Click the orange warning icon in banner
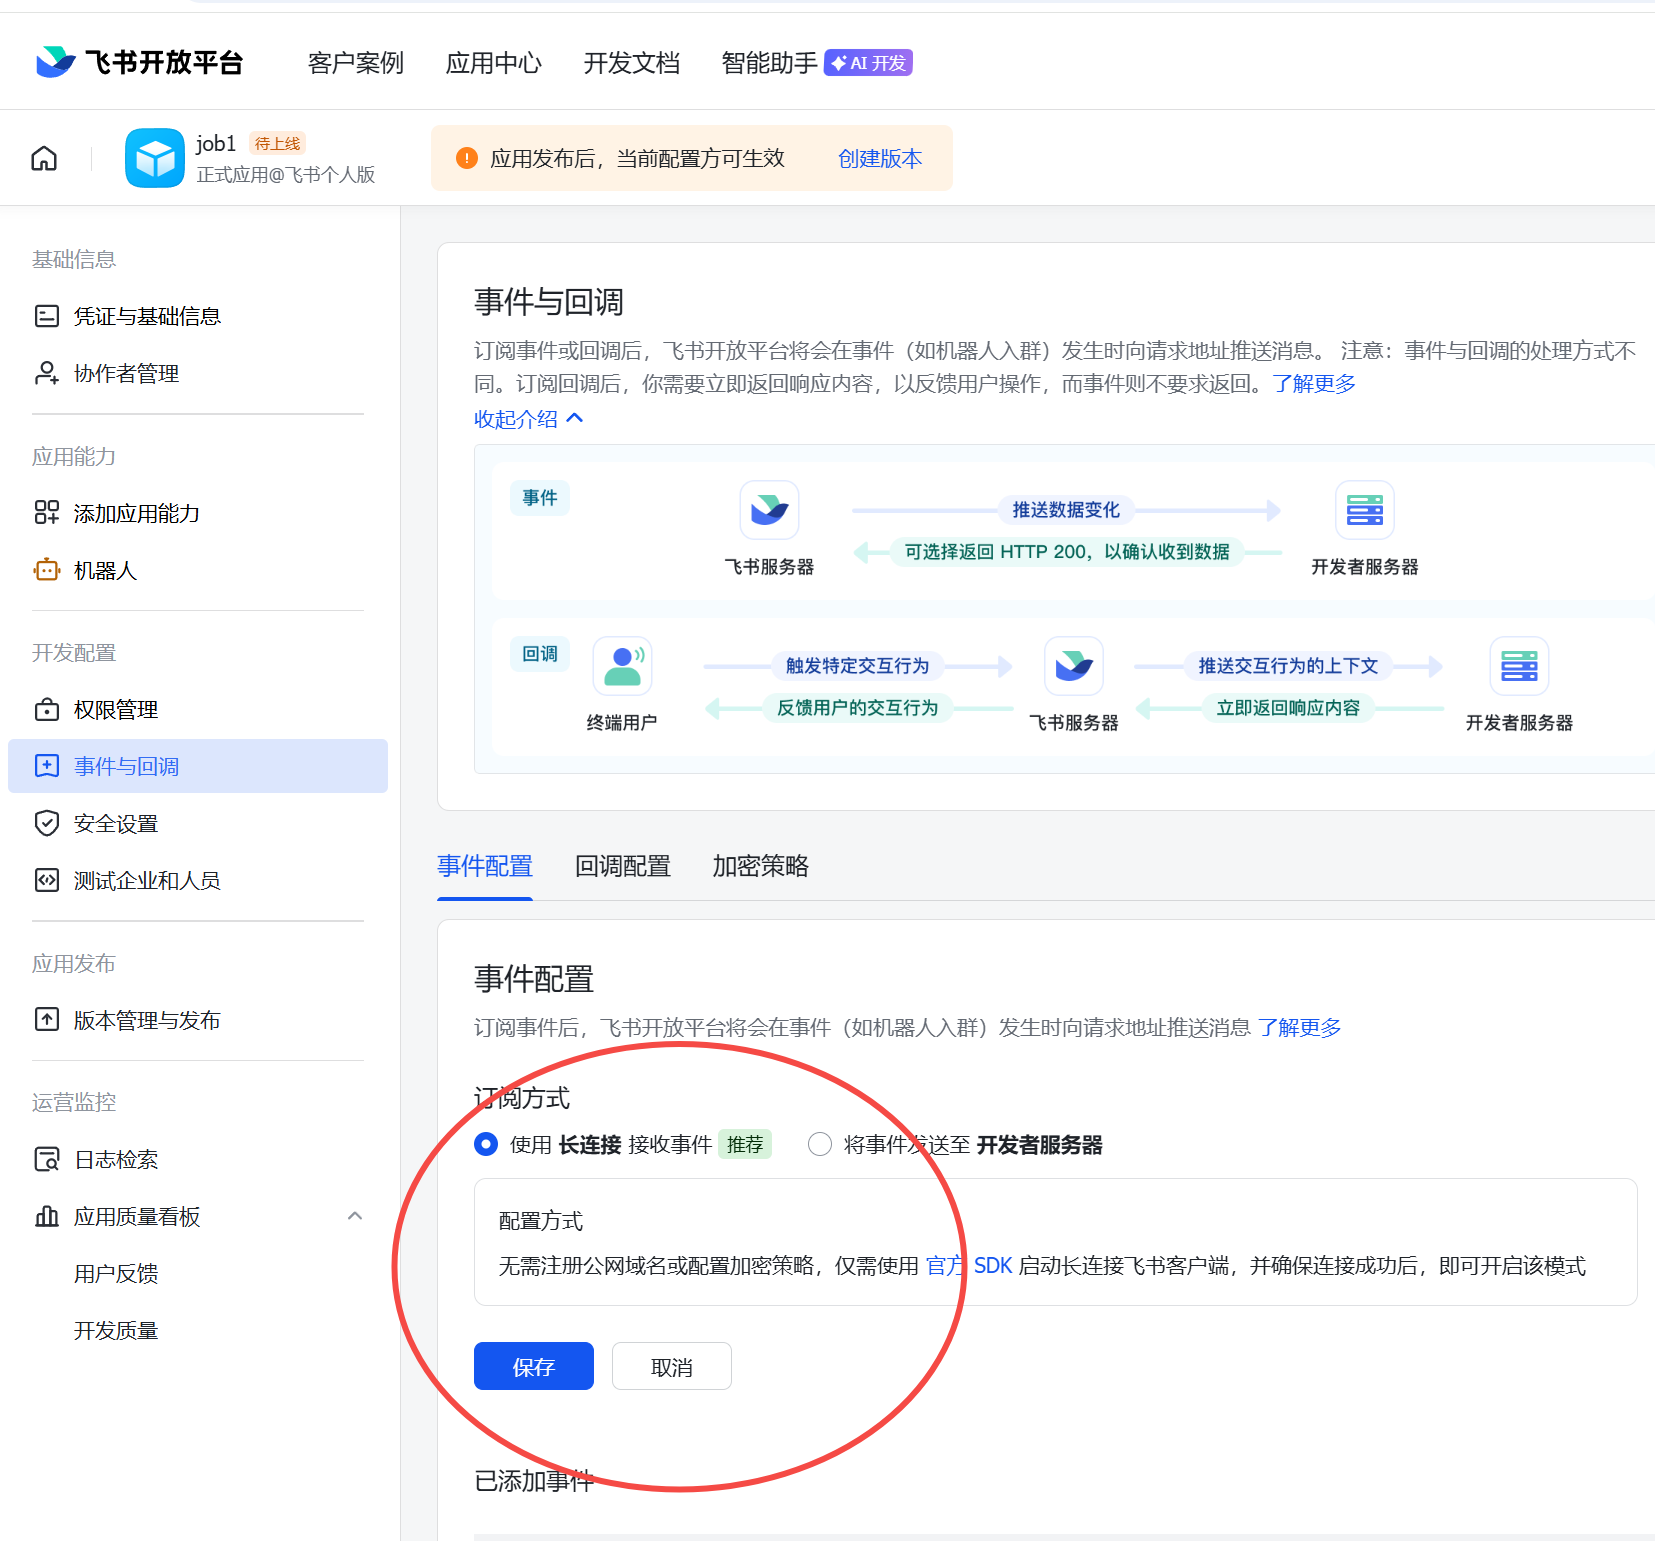 [x=466, y=158]
